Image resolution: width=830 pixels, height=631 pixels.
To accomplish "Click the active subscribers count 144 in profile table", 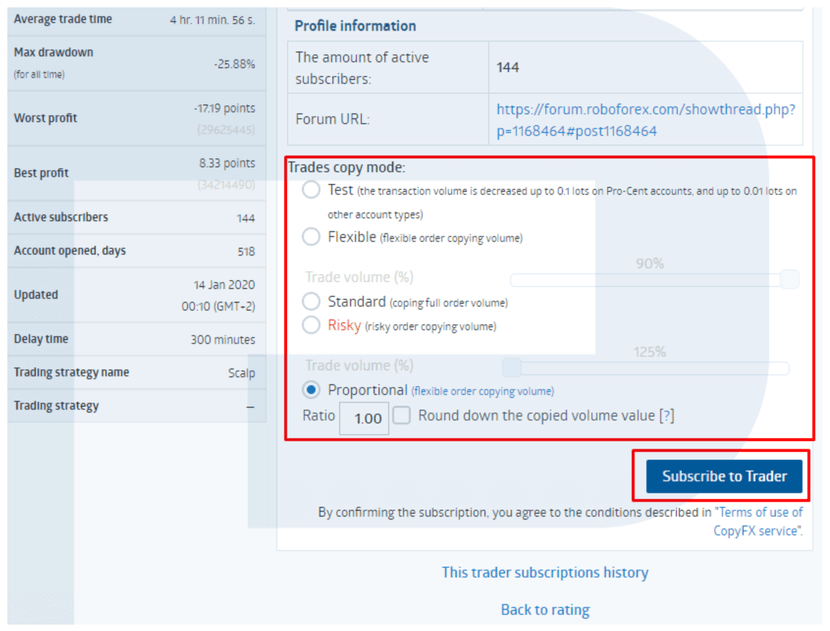I will (508, 67).
